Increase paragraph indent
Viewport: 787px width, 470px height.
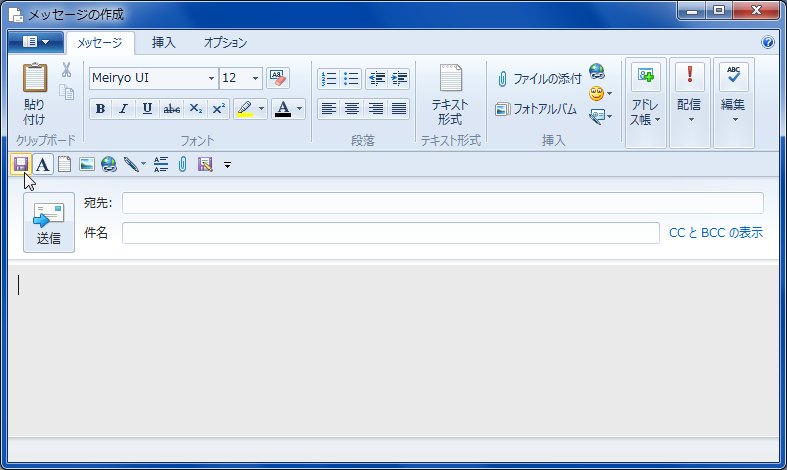(399, 78)
